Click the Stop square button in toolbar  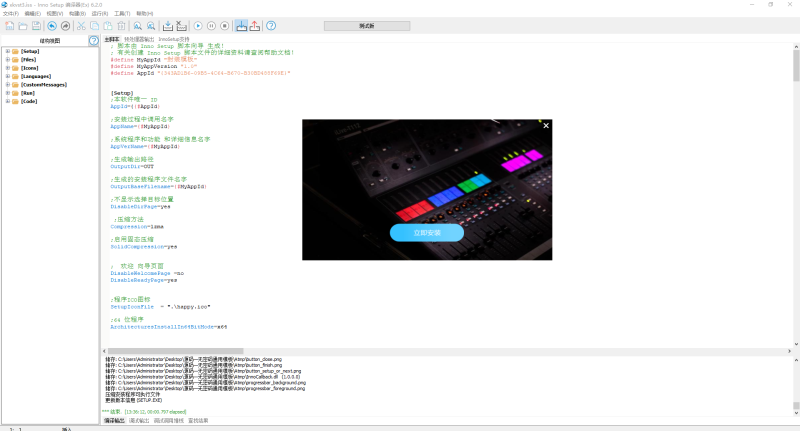pos(224,26)
